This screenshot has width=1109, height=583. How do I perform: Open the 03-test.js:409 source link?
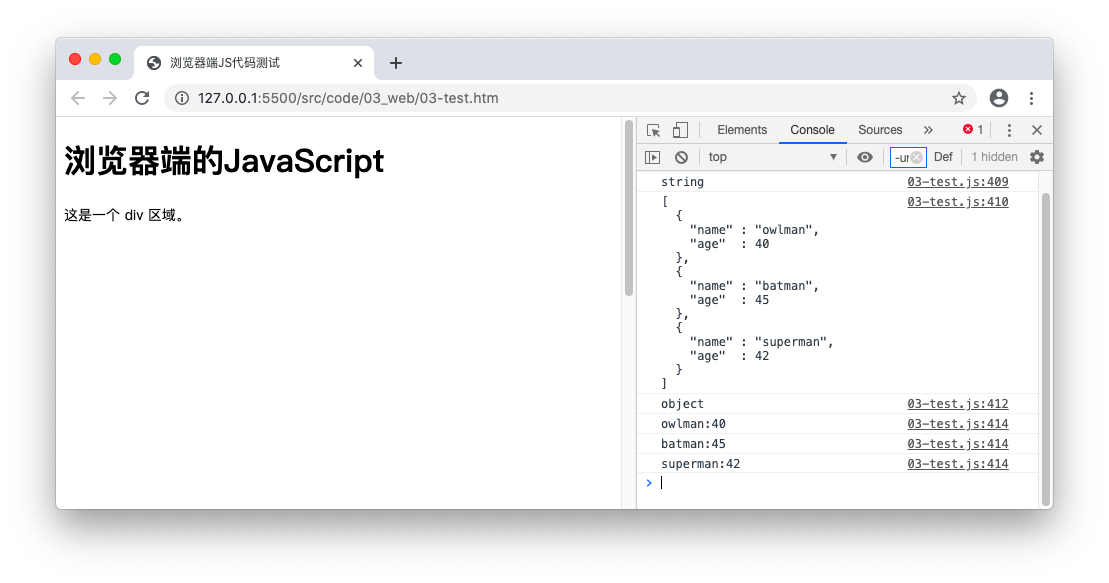click(x=957, y=182)
